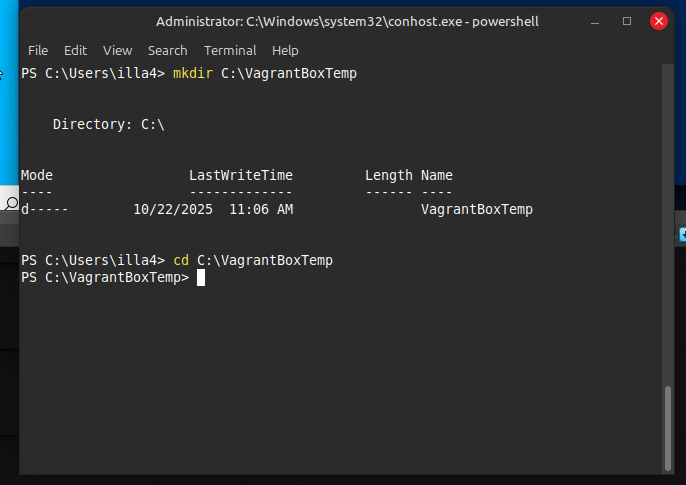Open the Terminal menu
This screenshot has width=686, height=485.
pos(230,50)
